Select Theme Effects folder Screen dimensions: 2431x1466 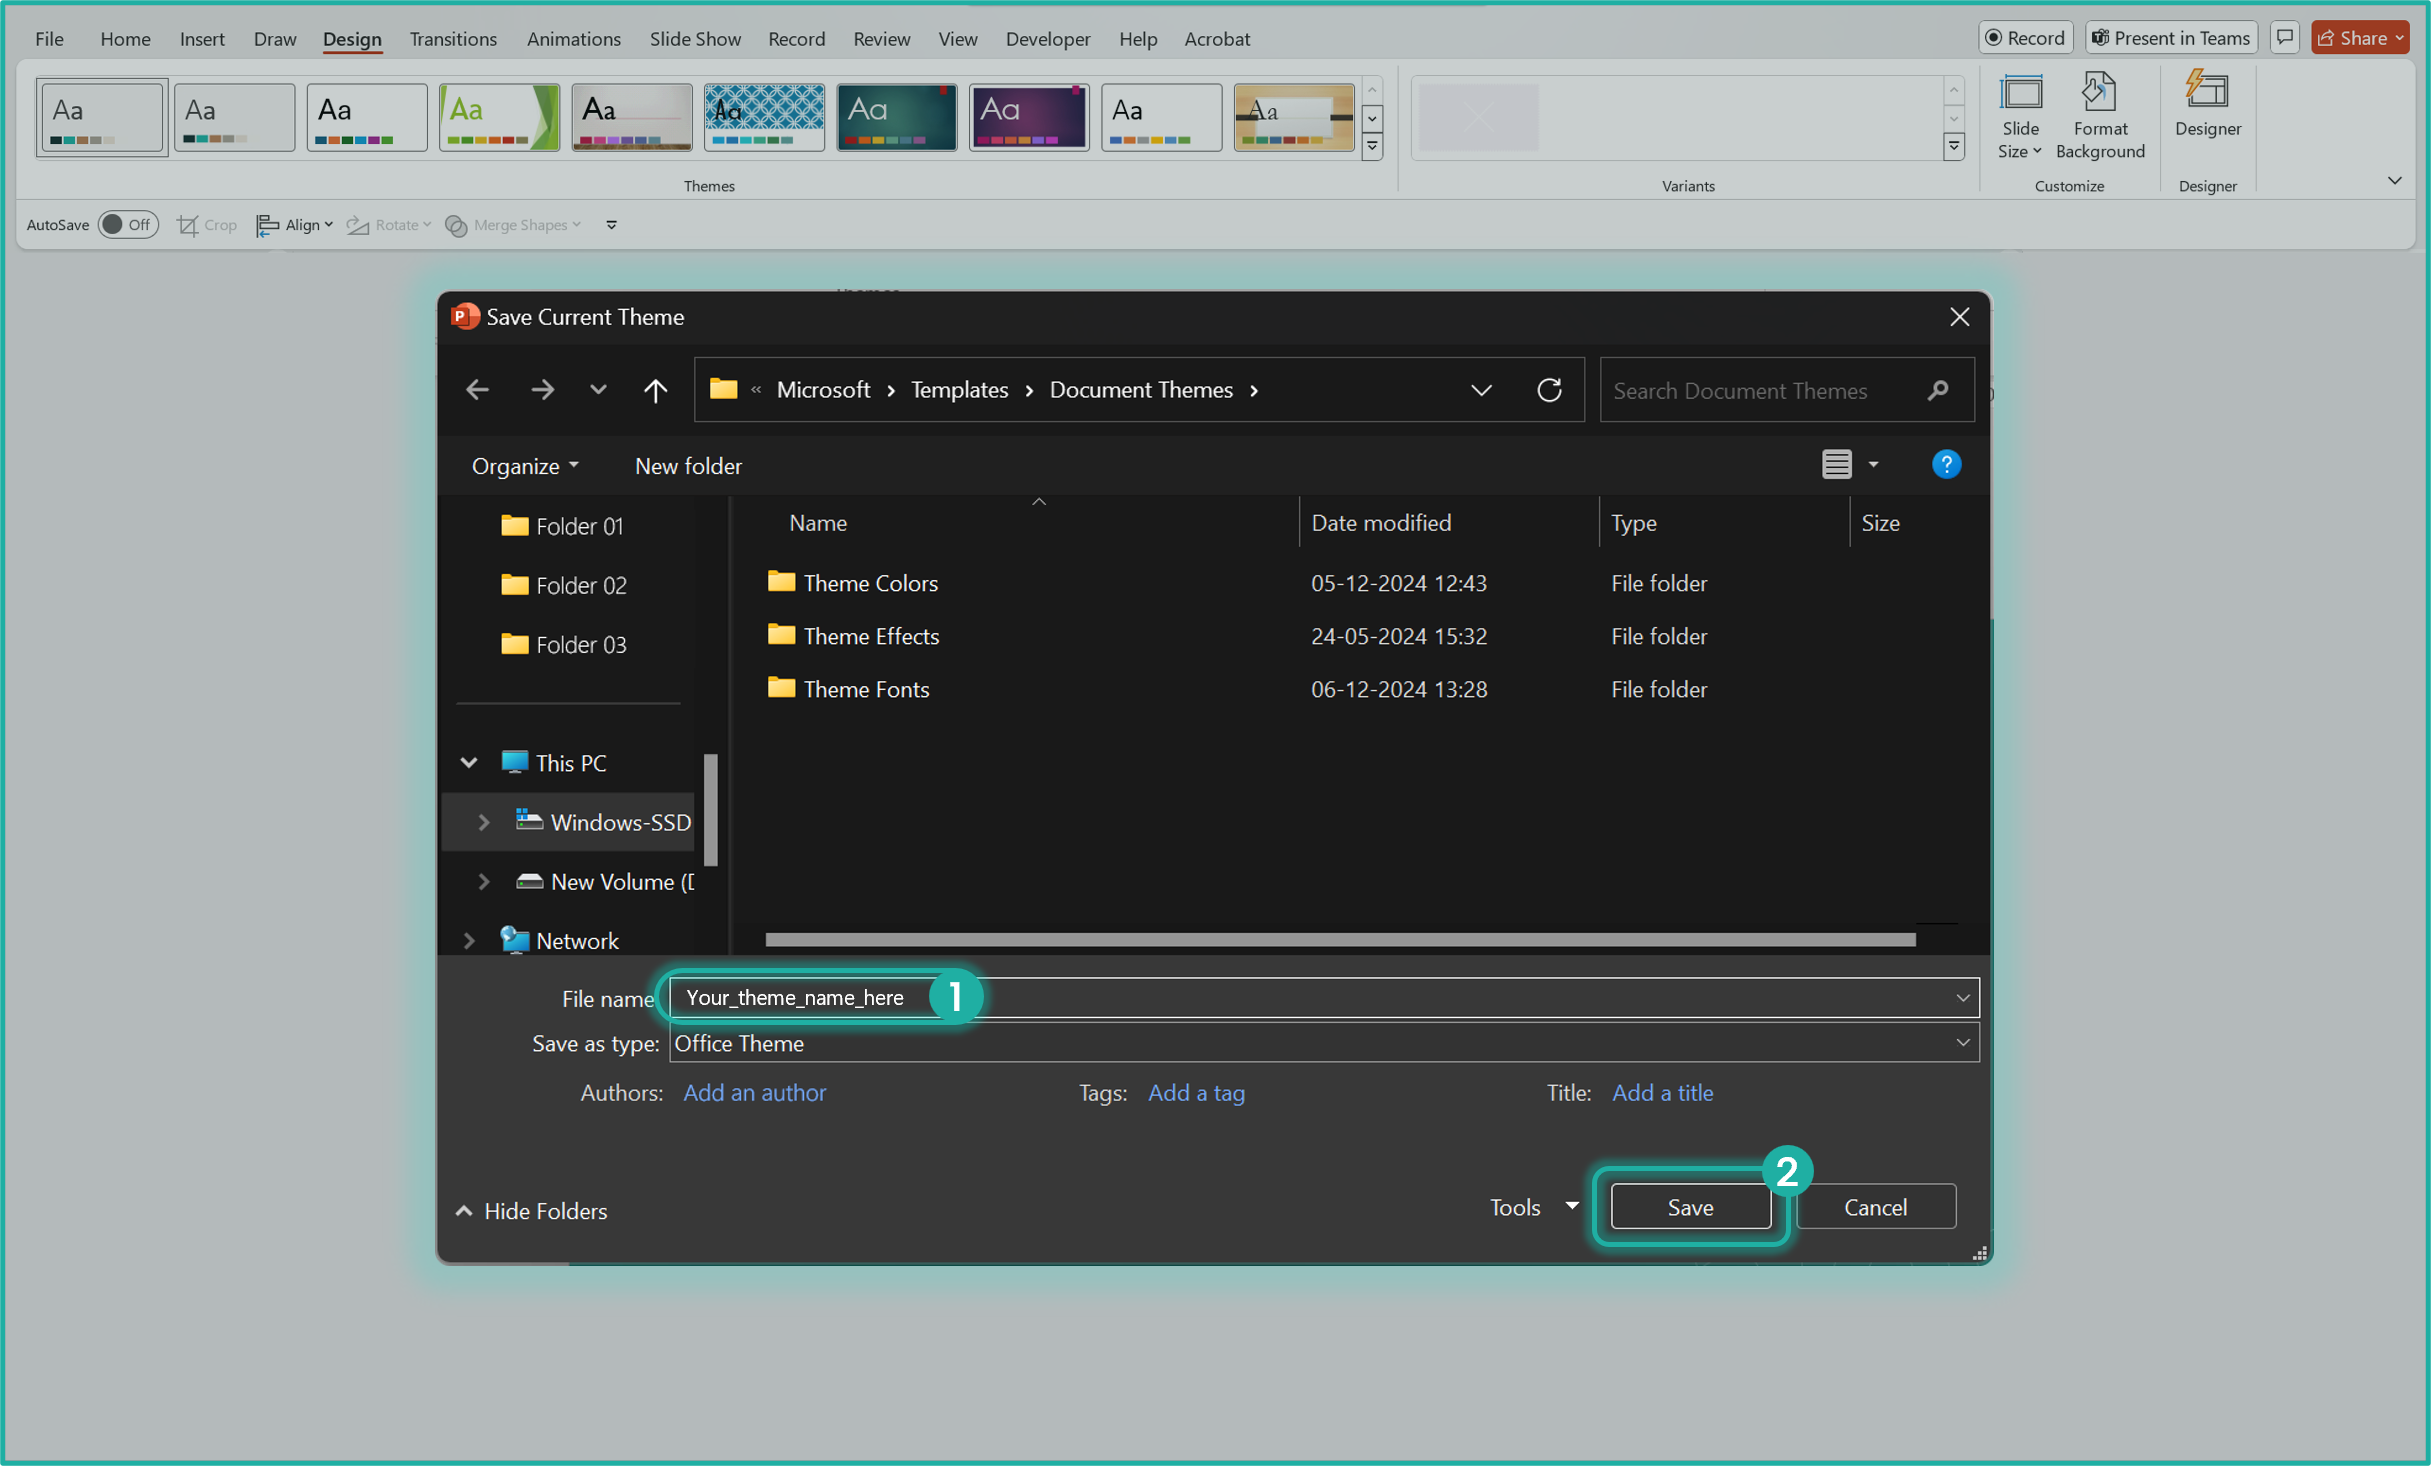pos(853,636)
